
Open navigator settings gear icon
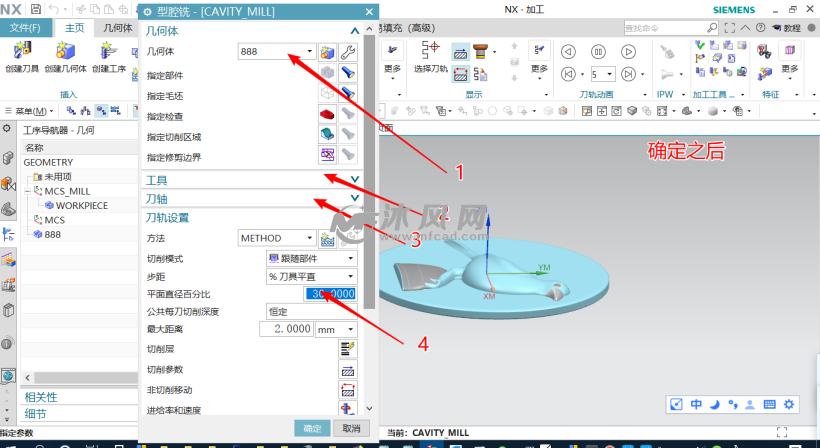click(6, 128)
